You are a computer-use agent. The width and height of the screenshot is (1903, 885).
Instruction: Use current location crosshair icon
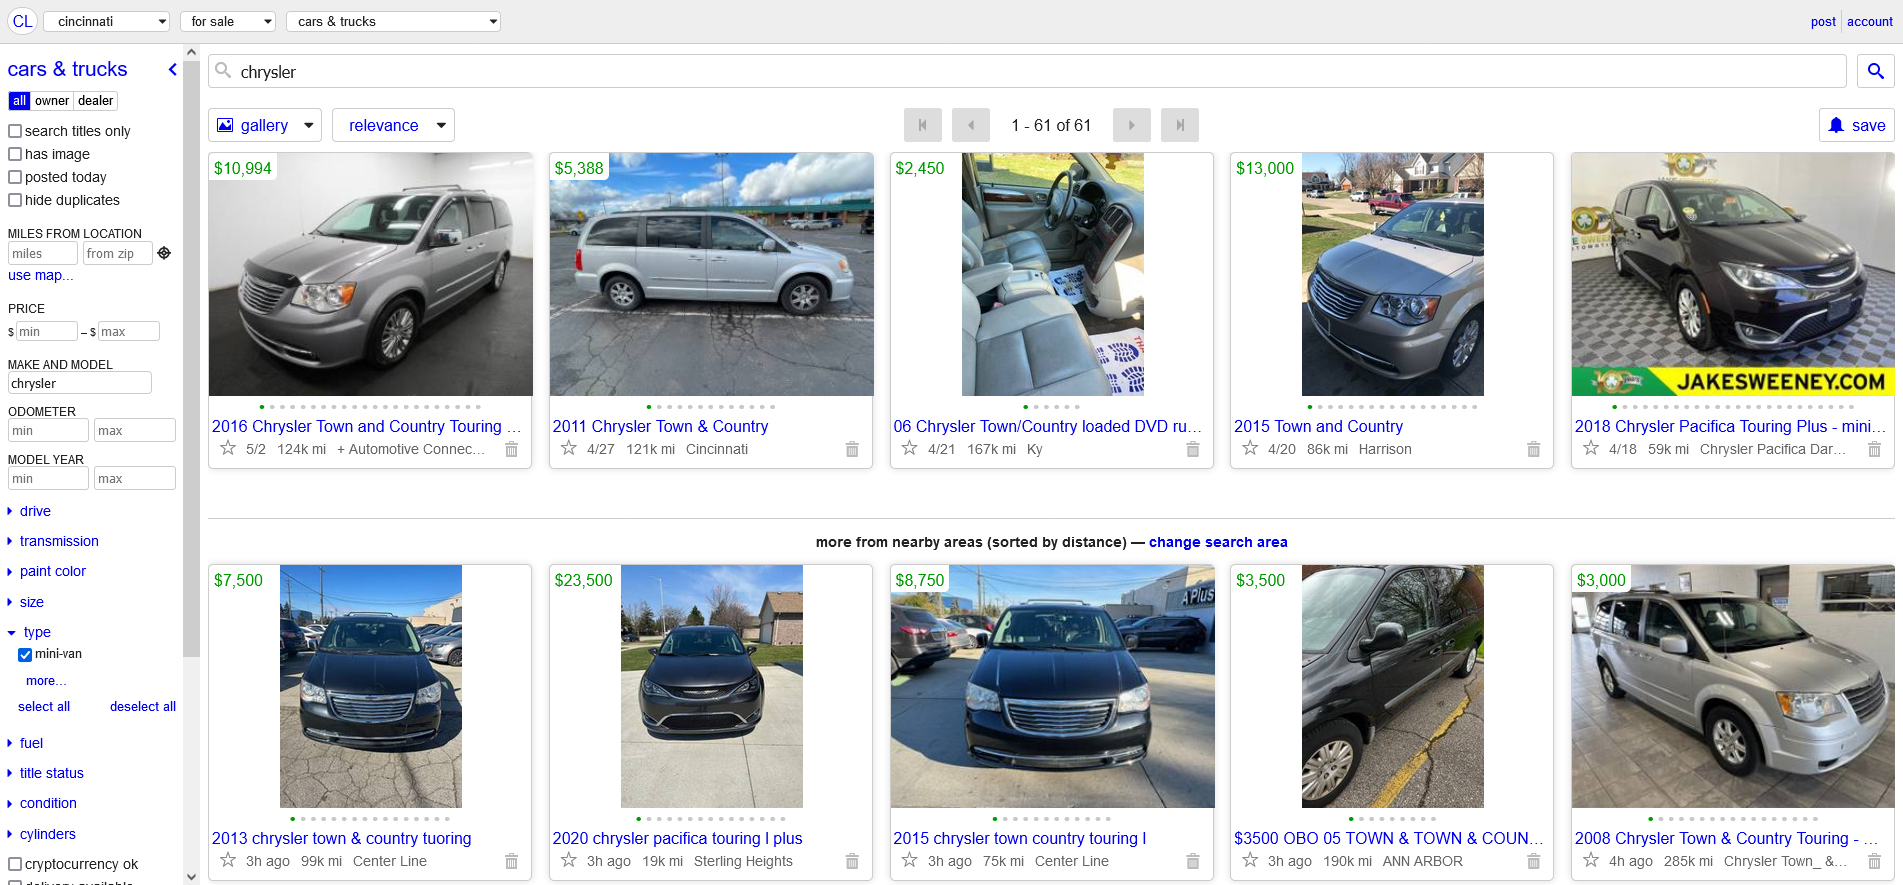(164, 253)
